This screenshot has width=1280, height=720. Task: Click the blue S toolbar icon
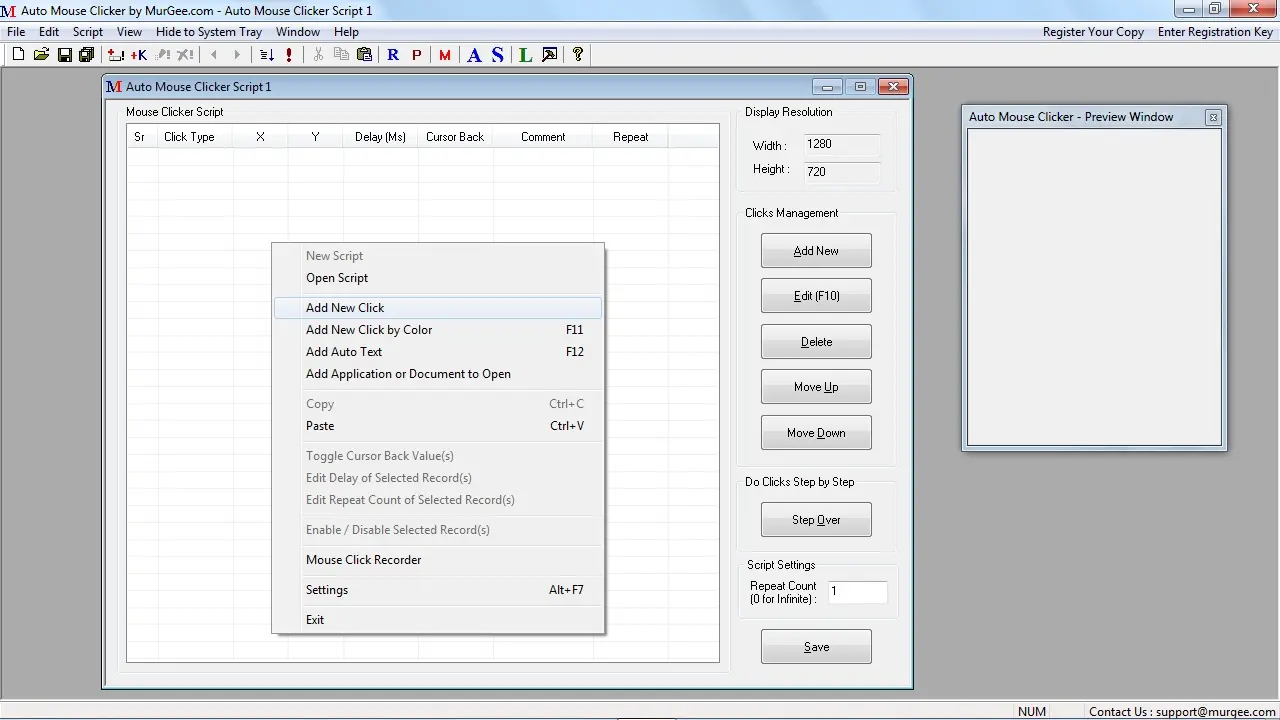(497, 55)
